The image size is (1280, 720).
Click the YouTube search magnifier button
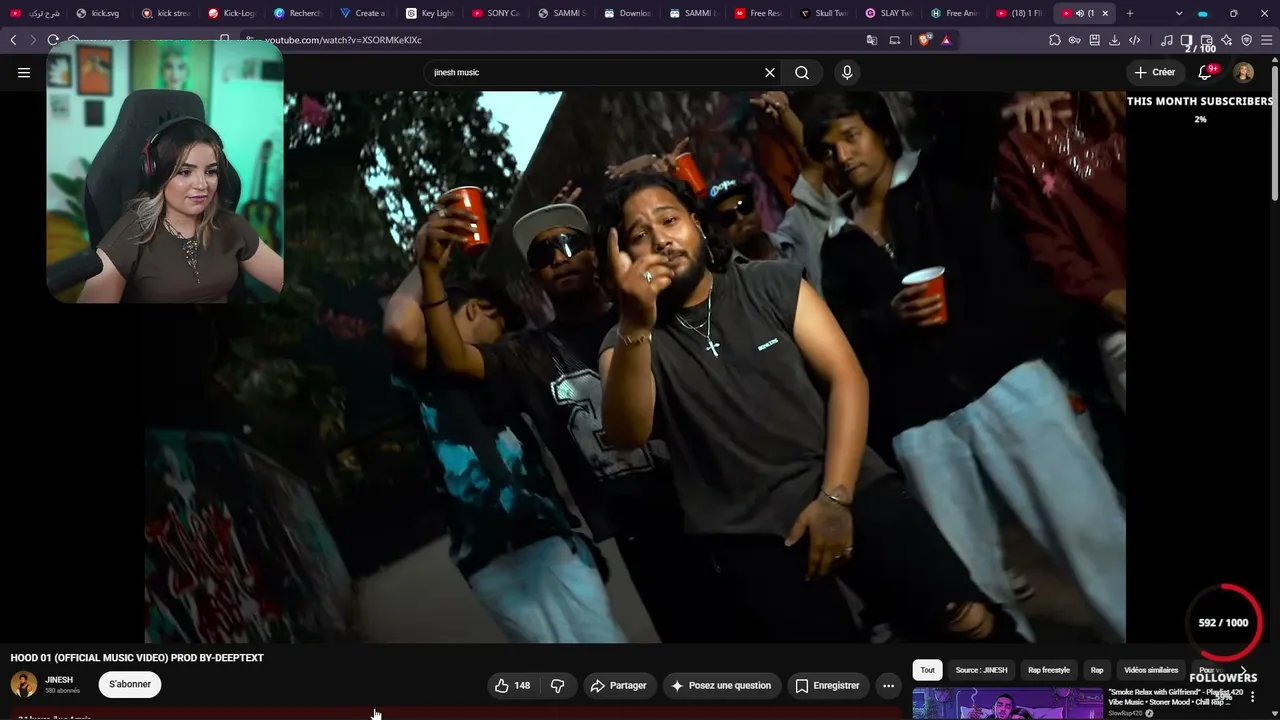point(802,72)
